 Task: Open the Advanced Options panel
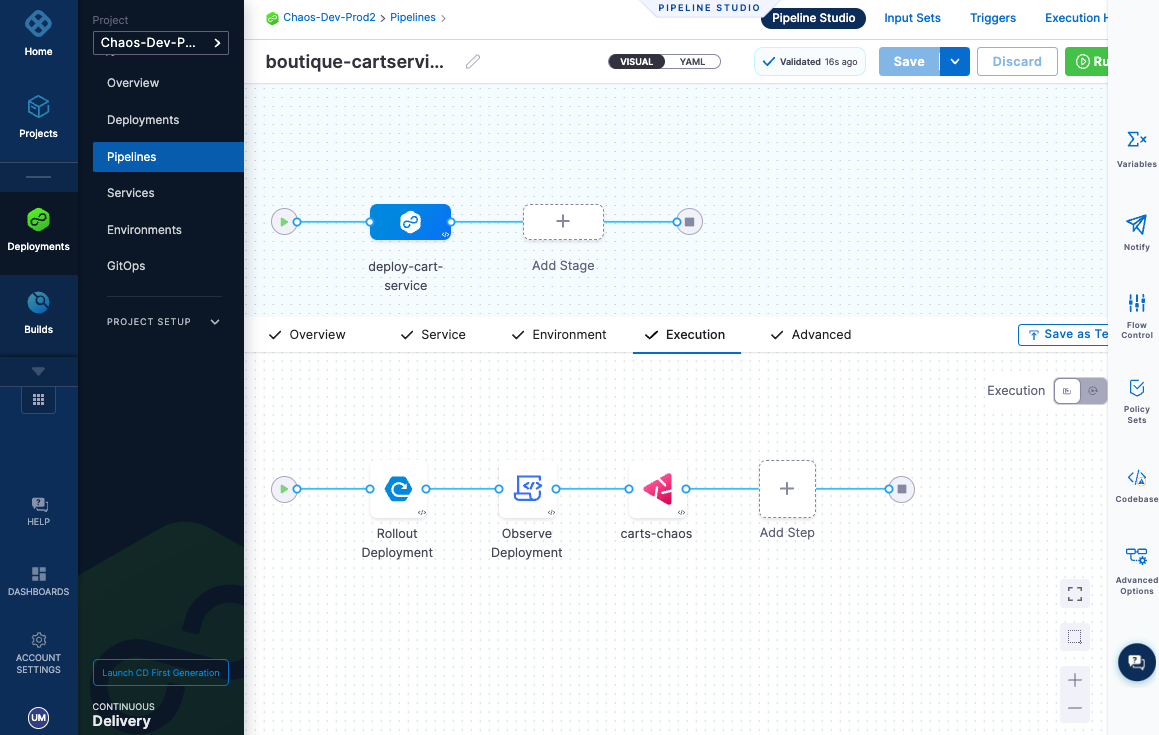(x=1136, y=571)
